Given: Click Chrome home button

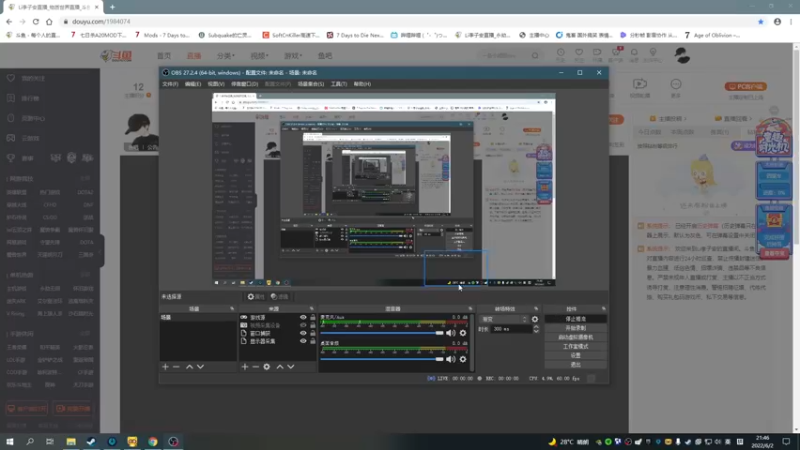Looking at the screenshot, I should pos(49,22).
